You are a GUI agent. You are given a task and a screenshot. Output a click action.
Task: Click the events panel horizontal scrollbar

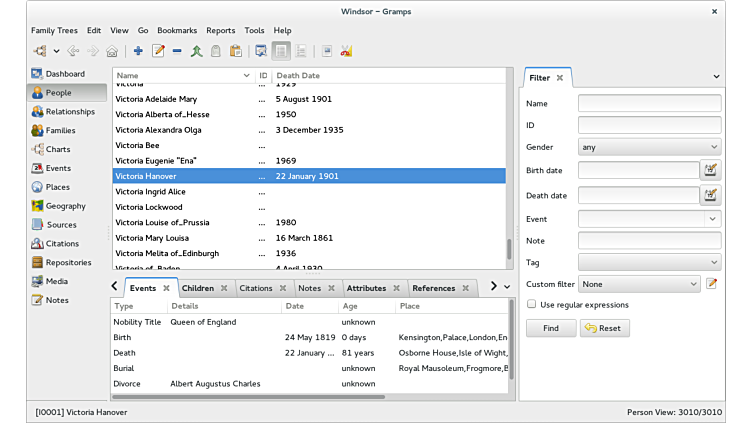[x=248, y=397]
